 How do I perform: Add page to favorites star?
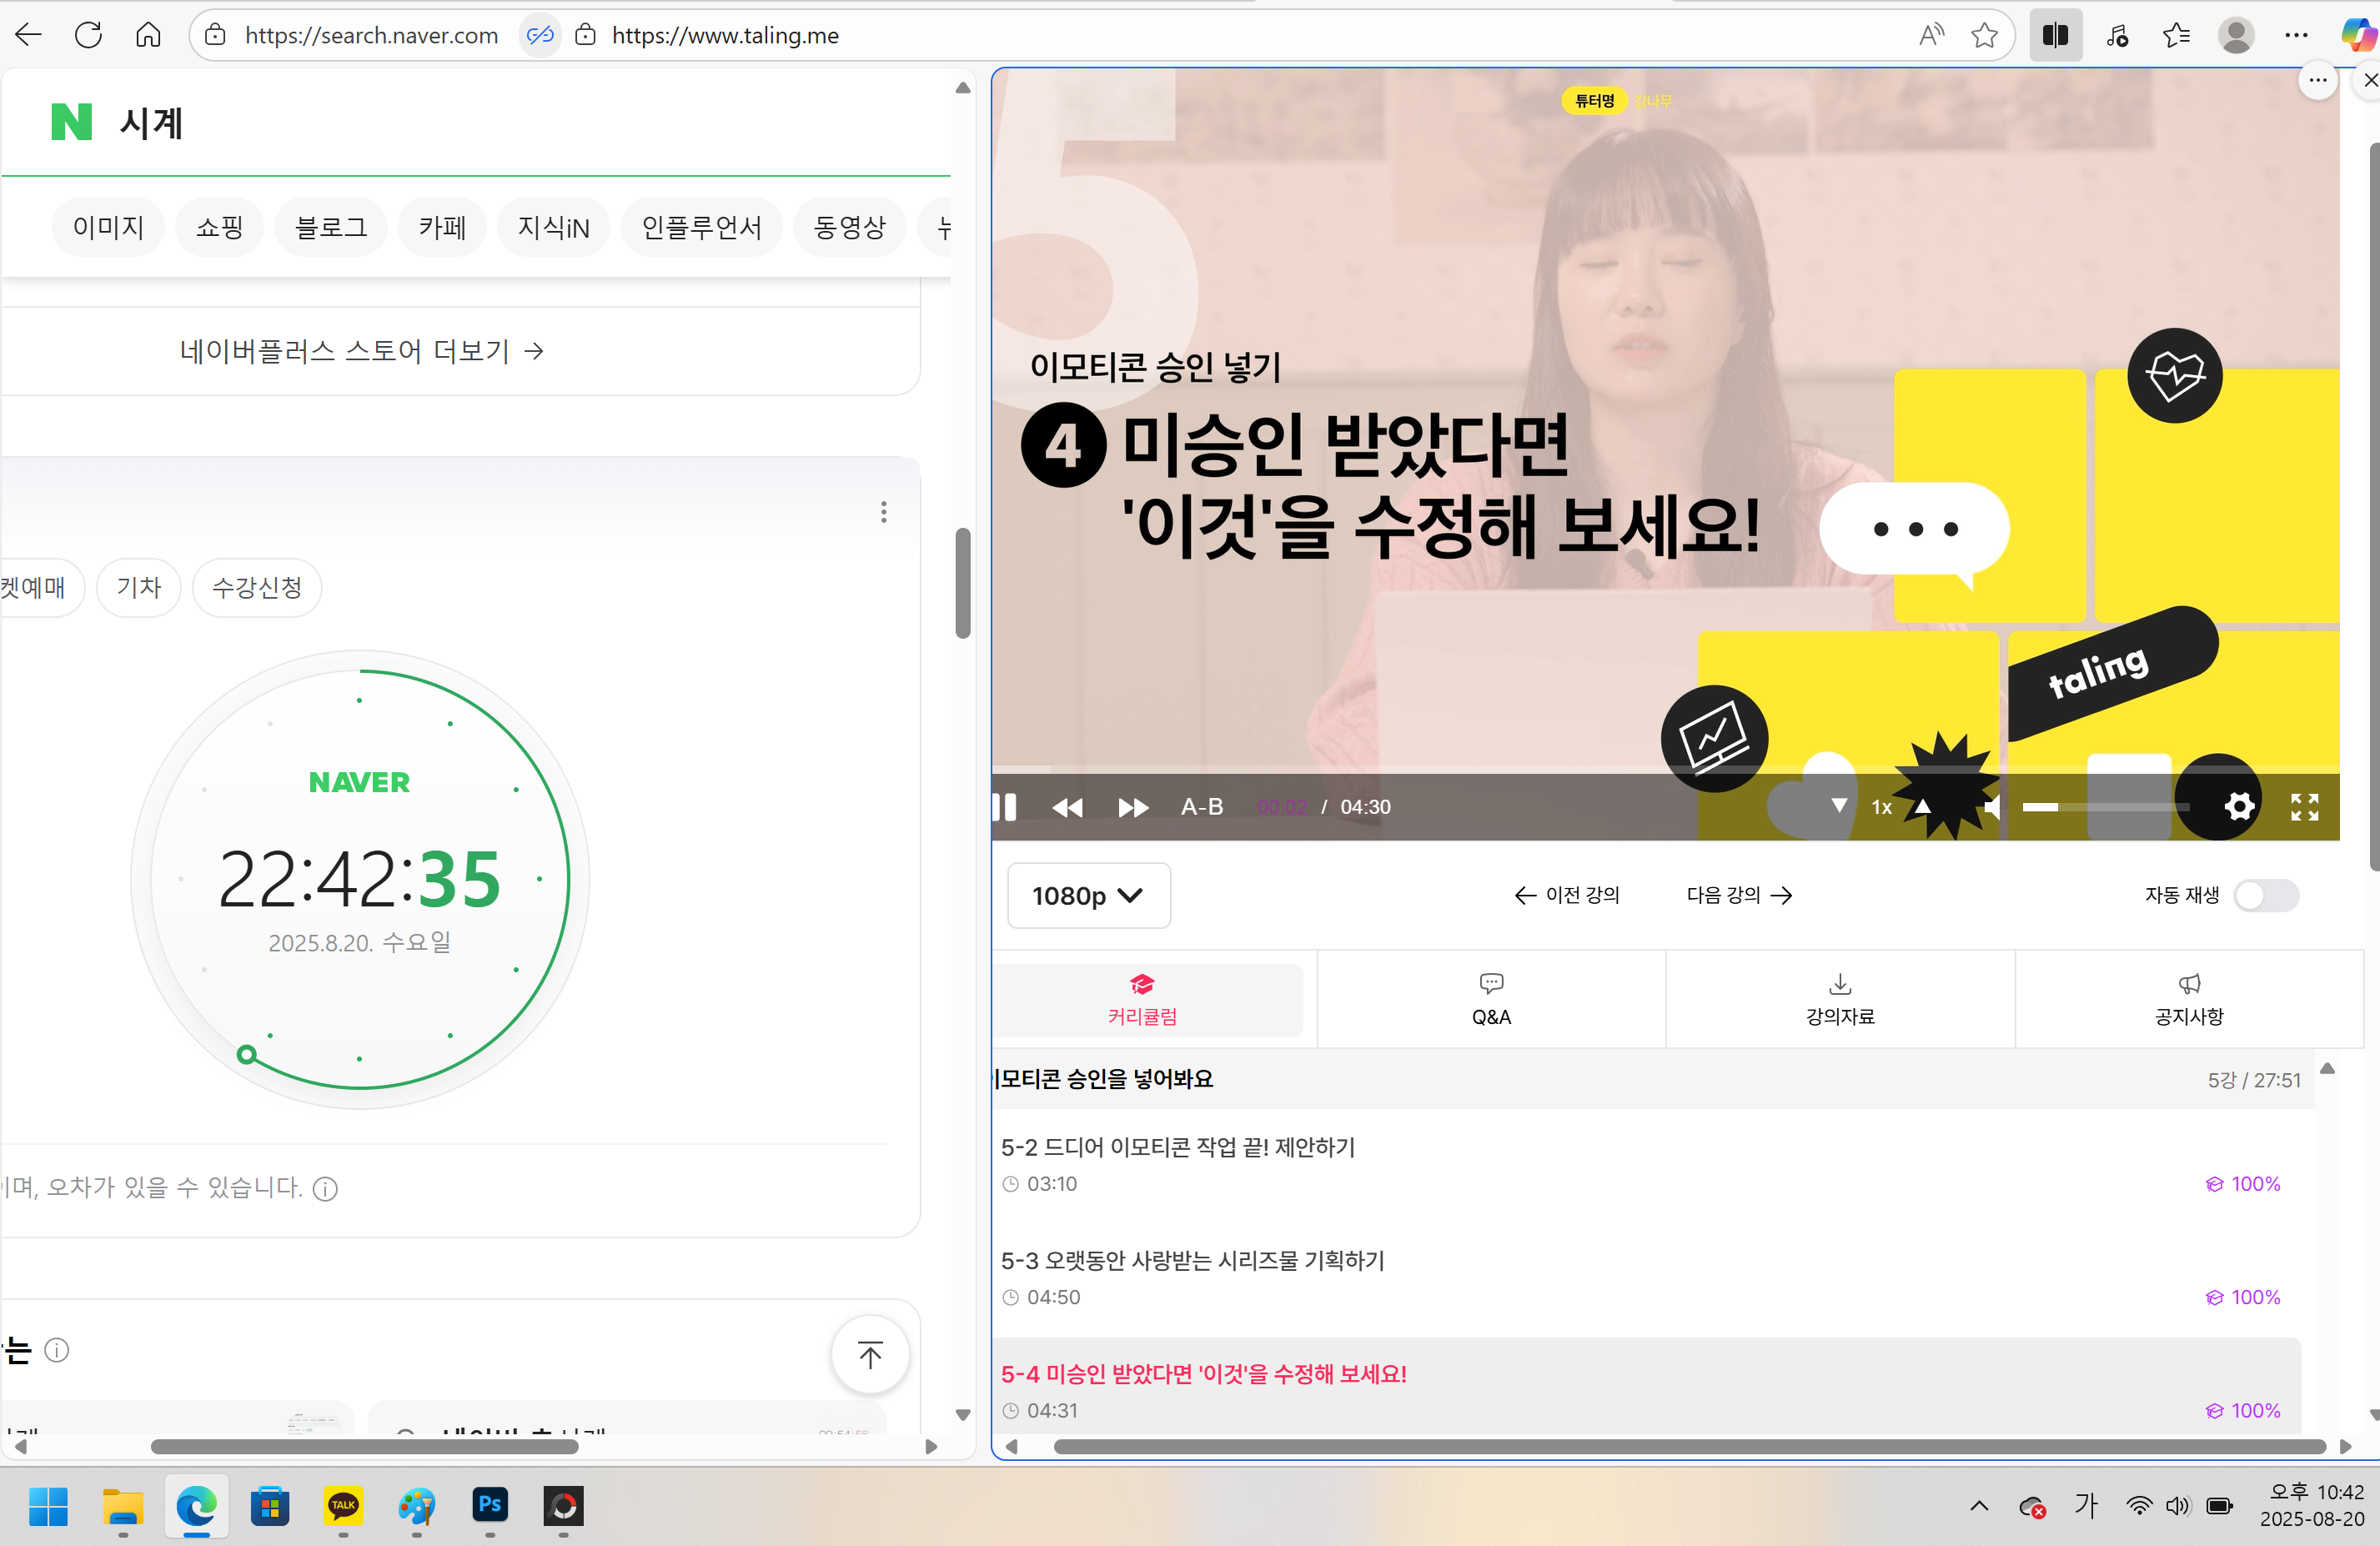point(1984,36)
